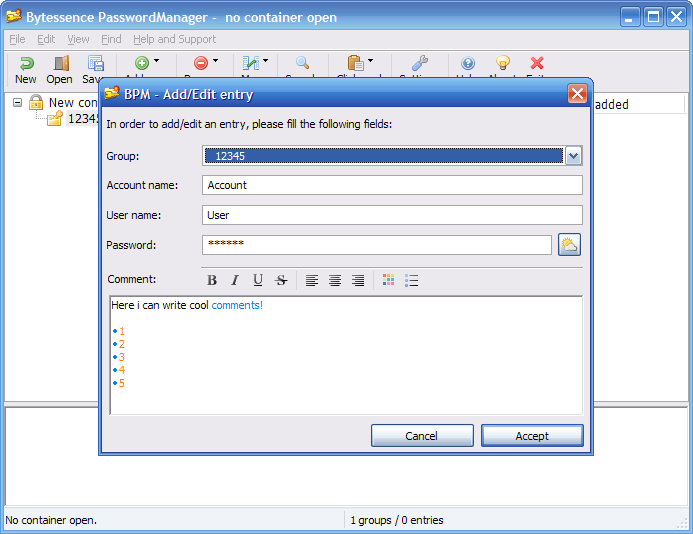693x534 pixels.
Task: Click the blue 'comments!' text
Action: click(x=237, y=305)
